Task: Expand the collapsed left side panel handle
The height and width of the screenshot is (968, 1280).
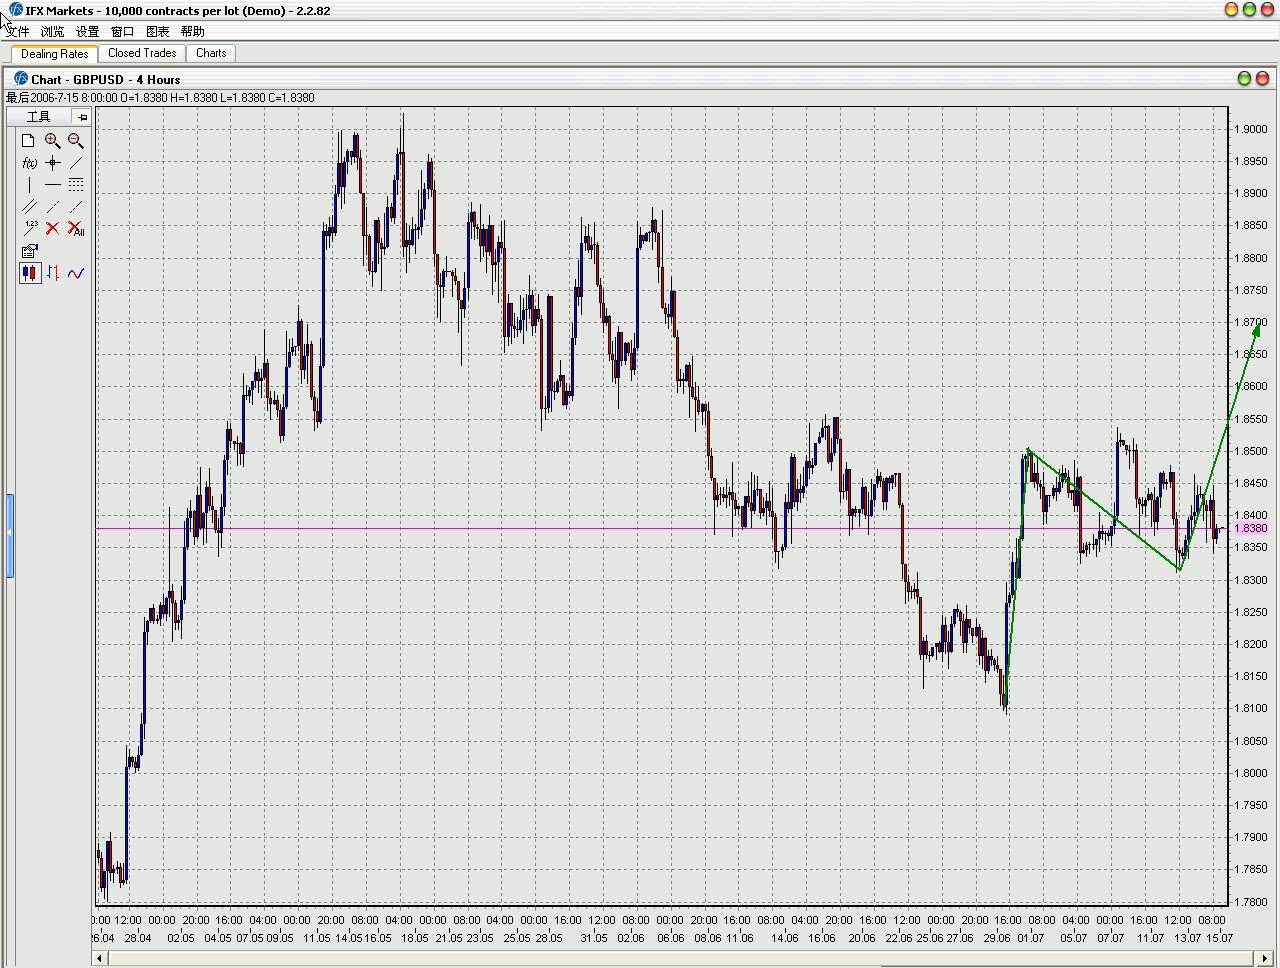Action: point(10,536)
